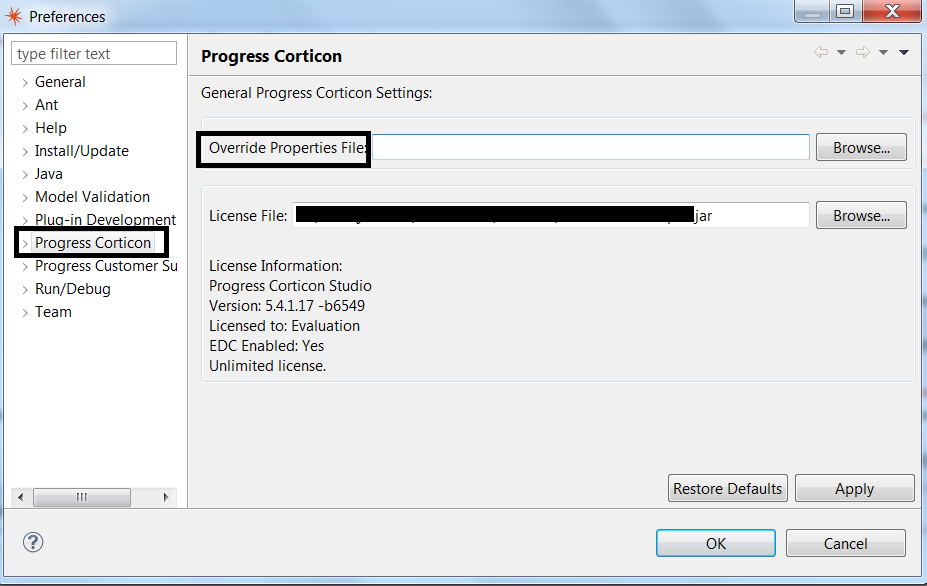Select Progress Customer Su in the tree
Screen dimensions: 927x586
[x=106, y=266]
